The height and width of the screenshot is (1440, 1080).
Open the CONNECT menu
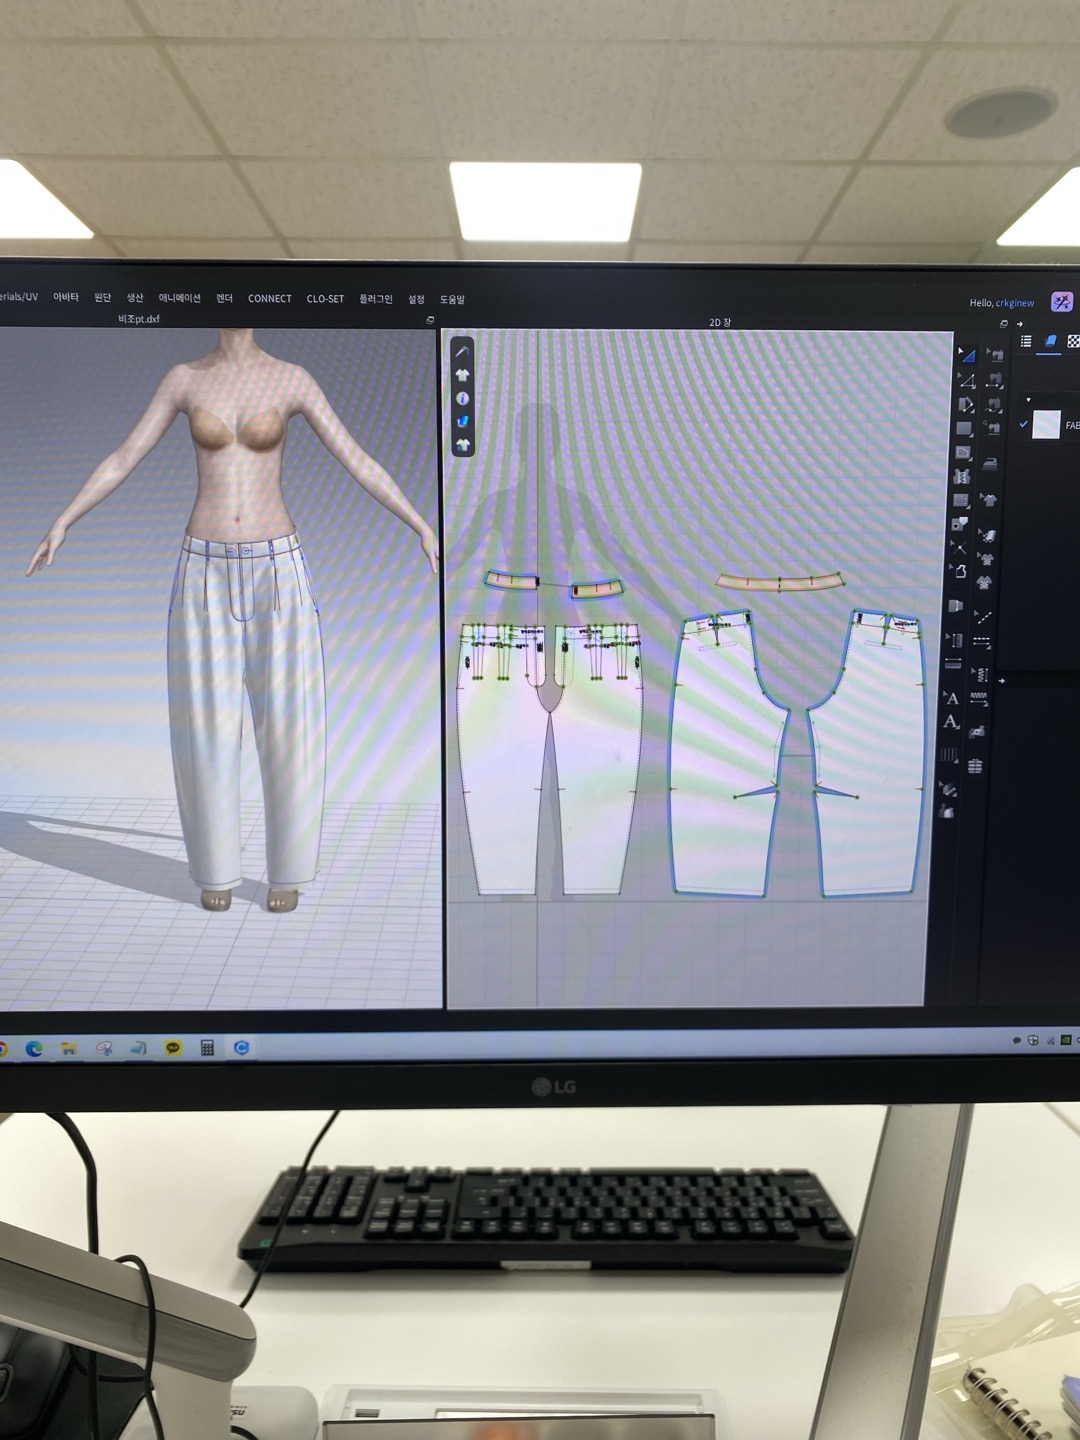pyautogui.click(x=269, y=299)
